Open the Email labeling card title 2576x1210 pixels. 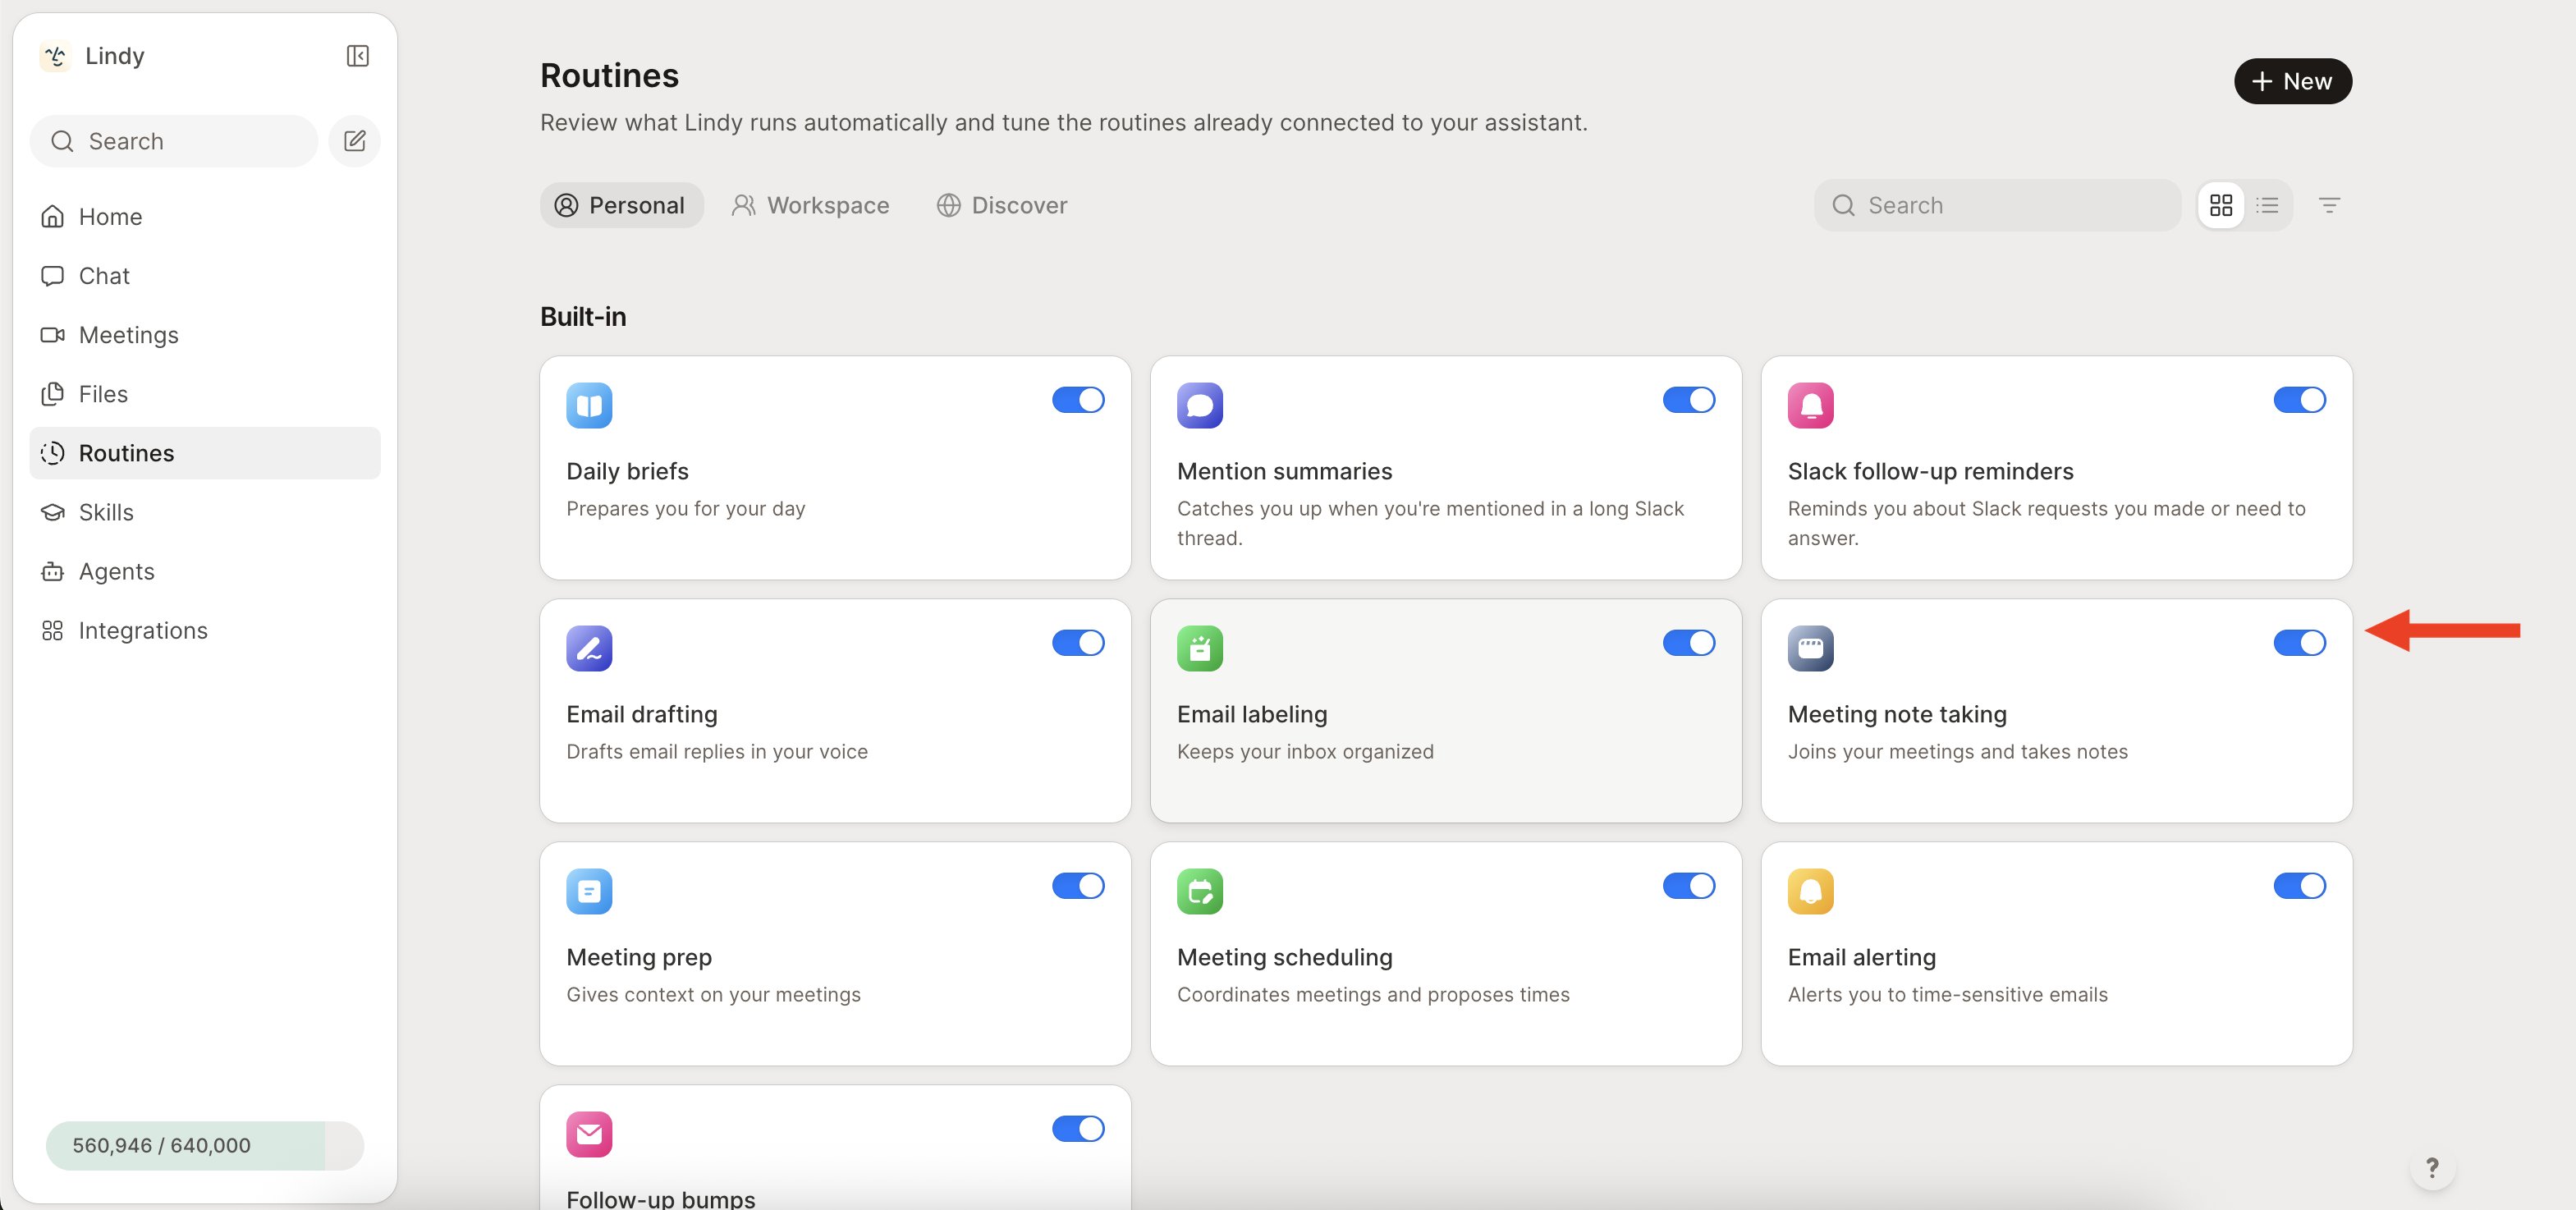point(1252,714)
